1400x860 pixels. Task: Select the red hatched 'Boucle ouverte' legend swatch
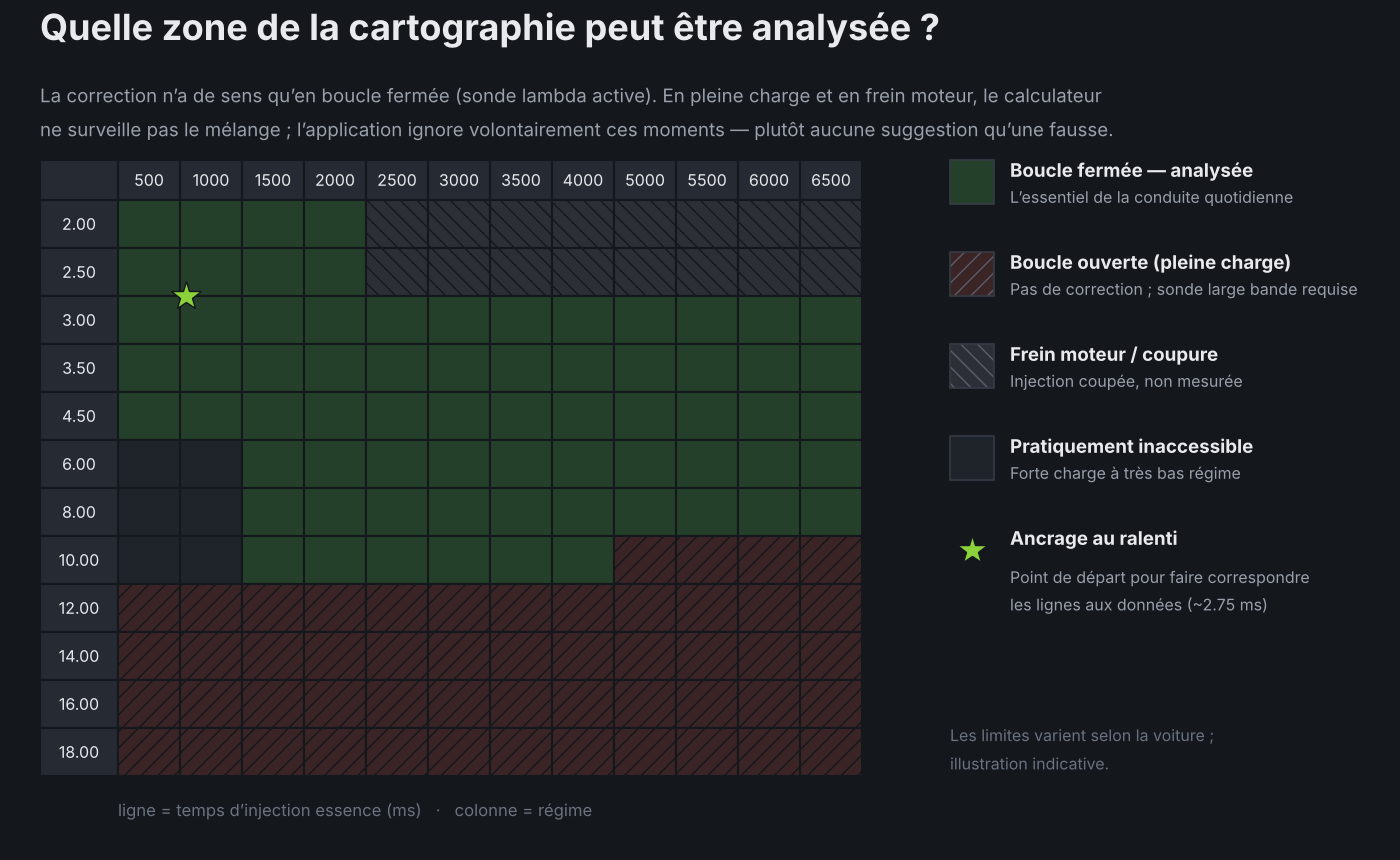972,274
